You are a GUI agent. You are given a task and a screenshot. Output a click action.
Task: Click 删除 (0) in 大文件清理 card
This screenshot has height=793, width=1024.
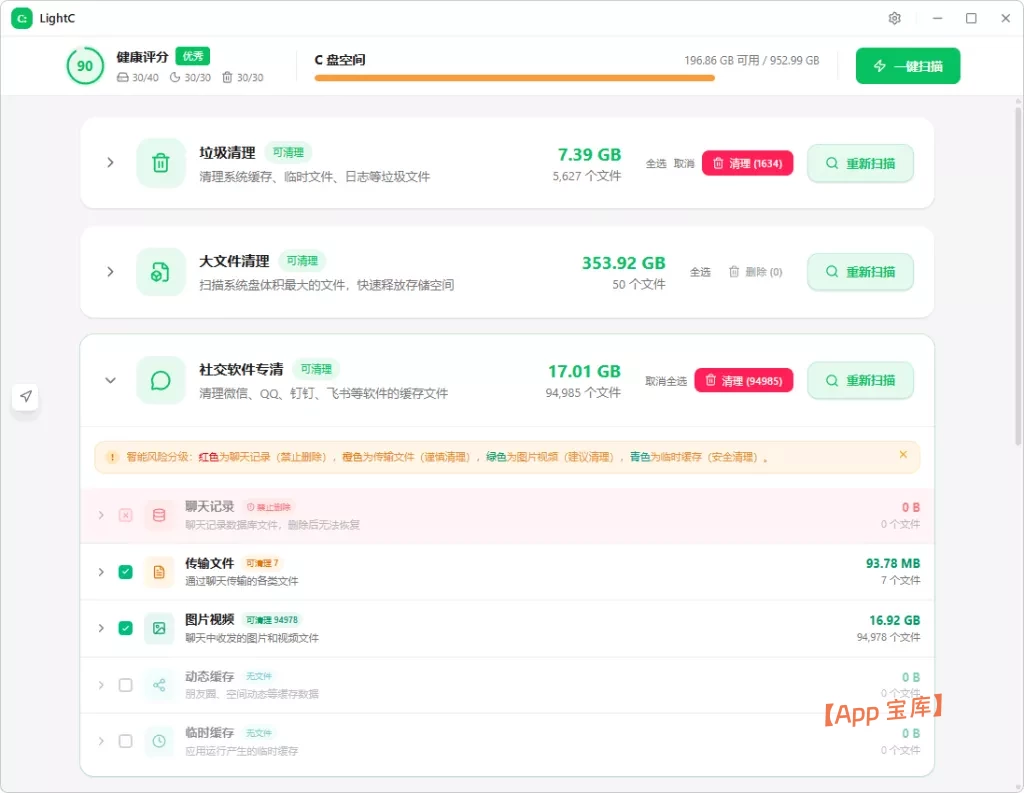pyautogui.click(x=756, y=272)
